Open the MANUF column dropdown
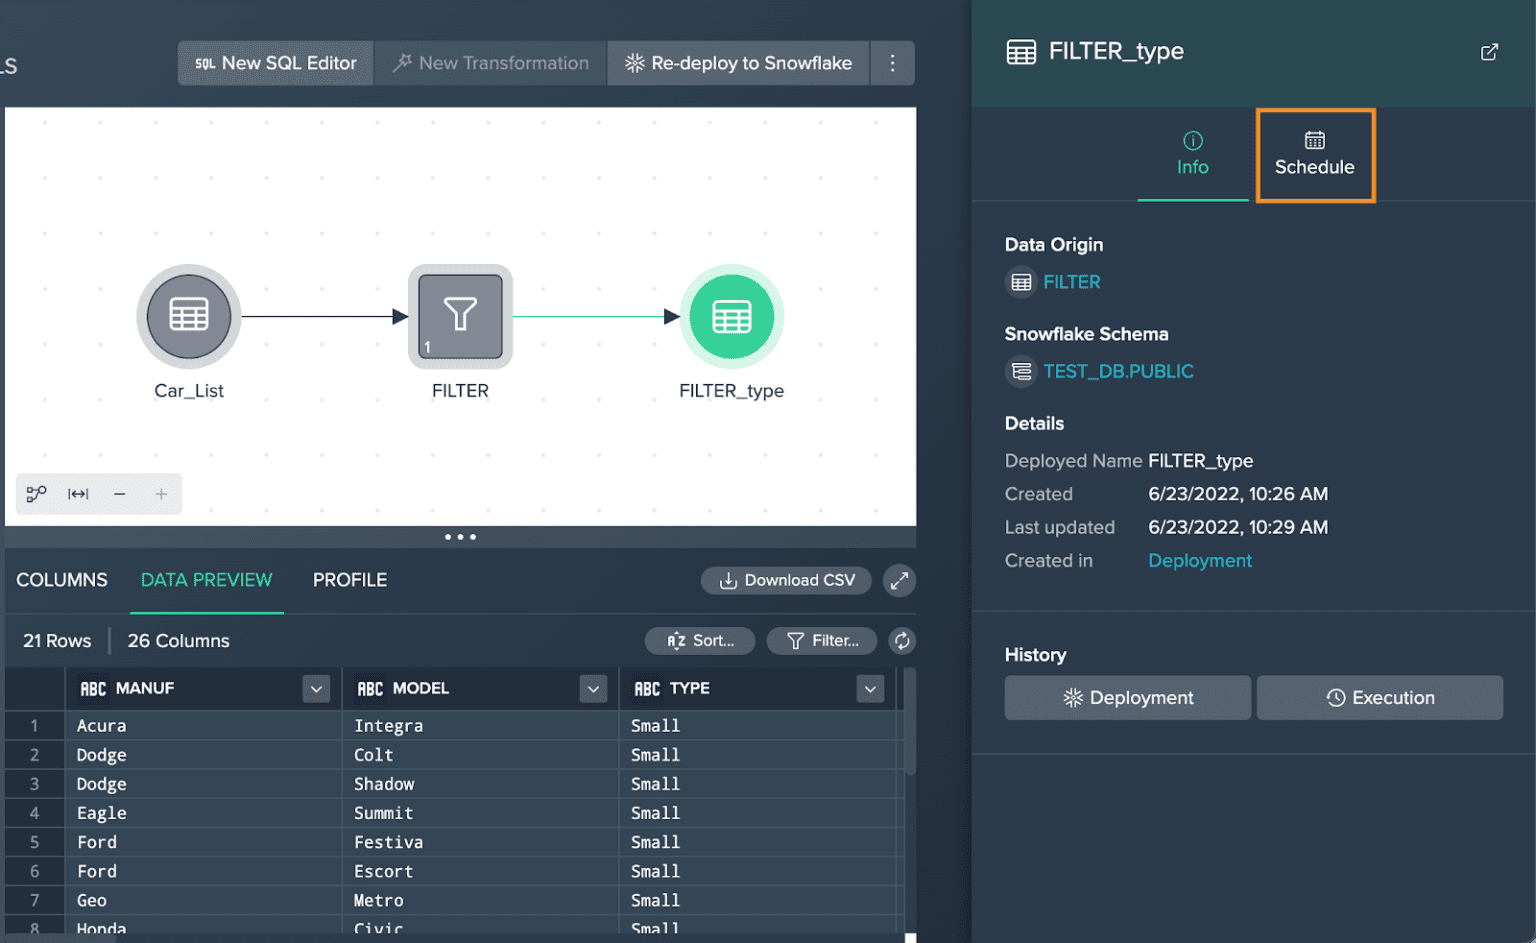 point(315,688)
